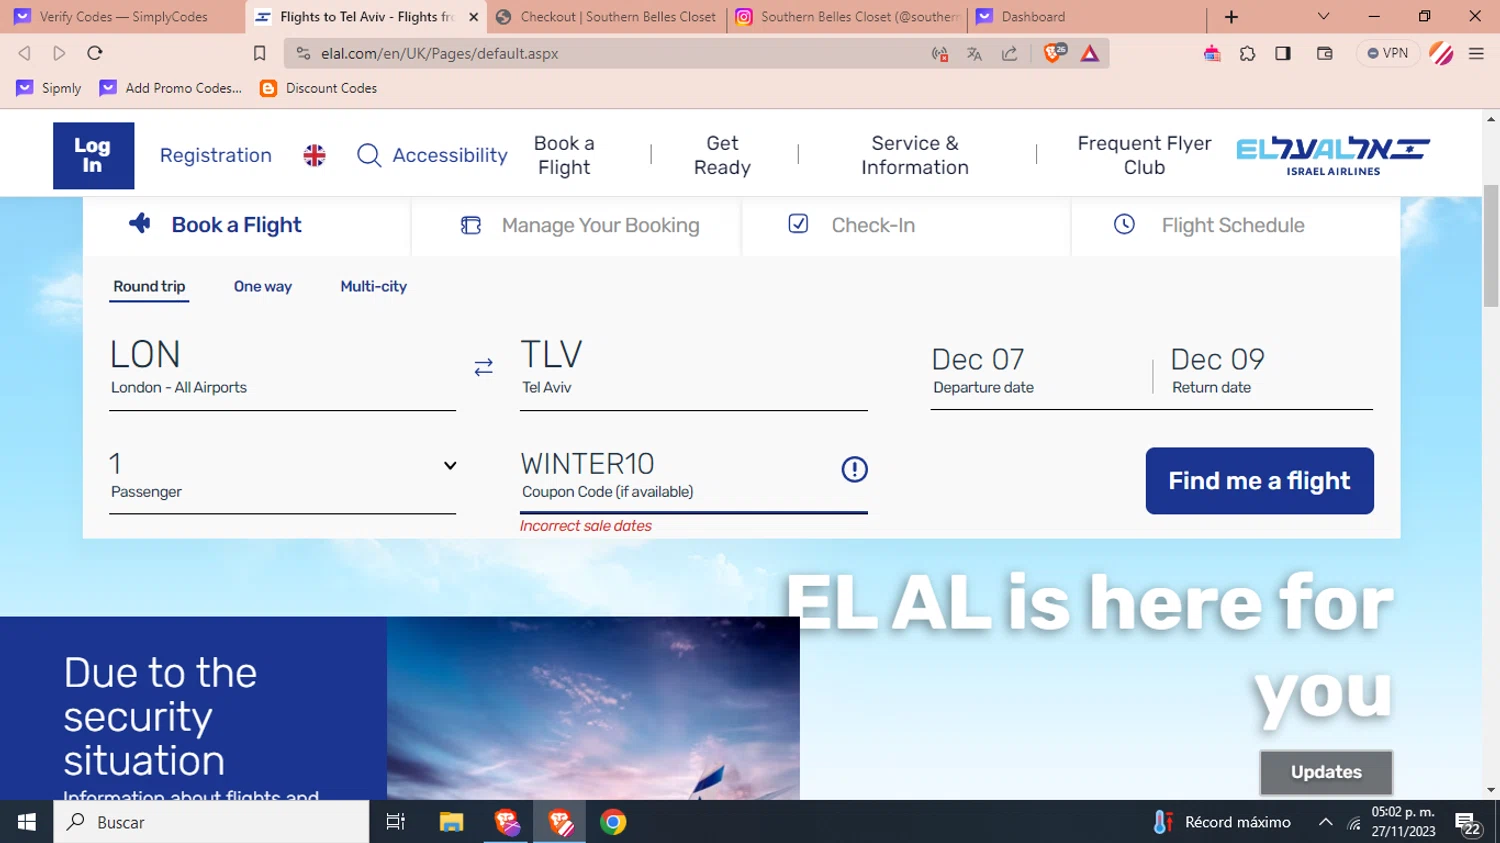Switch to Dashboard browser tab
Viewport: 1500px width, 843px height.
[x=1085, y=17]
